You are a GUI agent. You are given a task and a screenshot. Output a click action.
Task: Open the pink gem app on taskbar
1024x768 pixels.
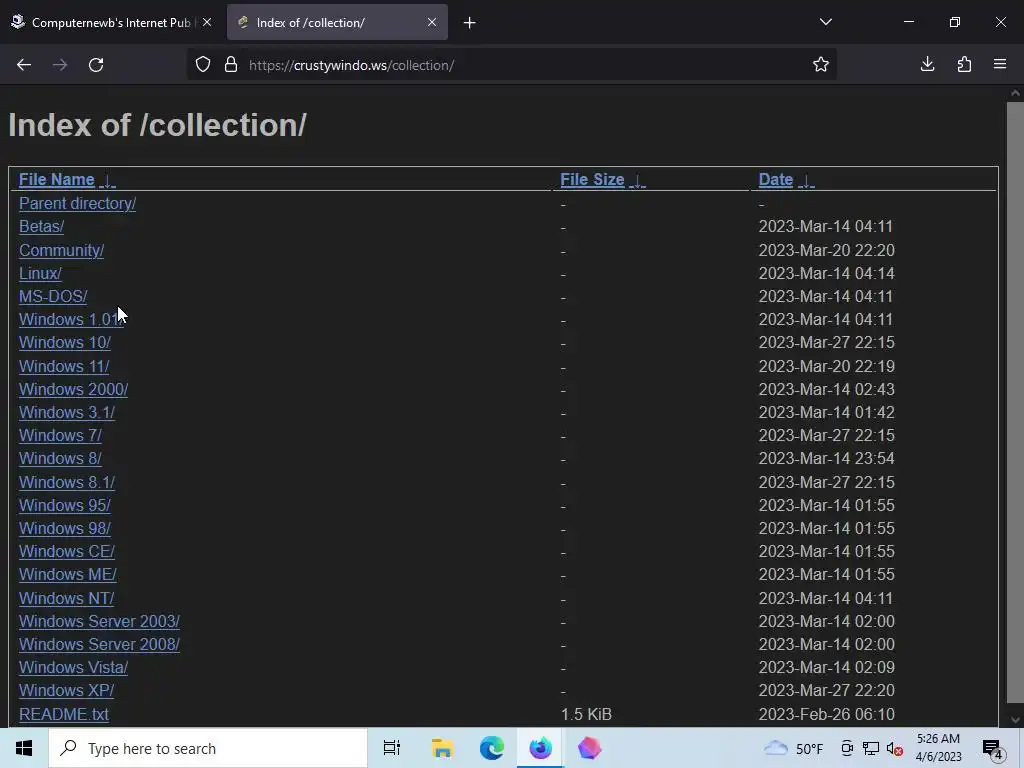coord(589,748)
